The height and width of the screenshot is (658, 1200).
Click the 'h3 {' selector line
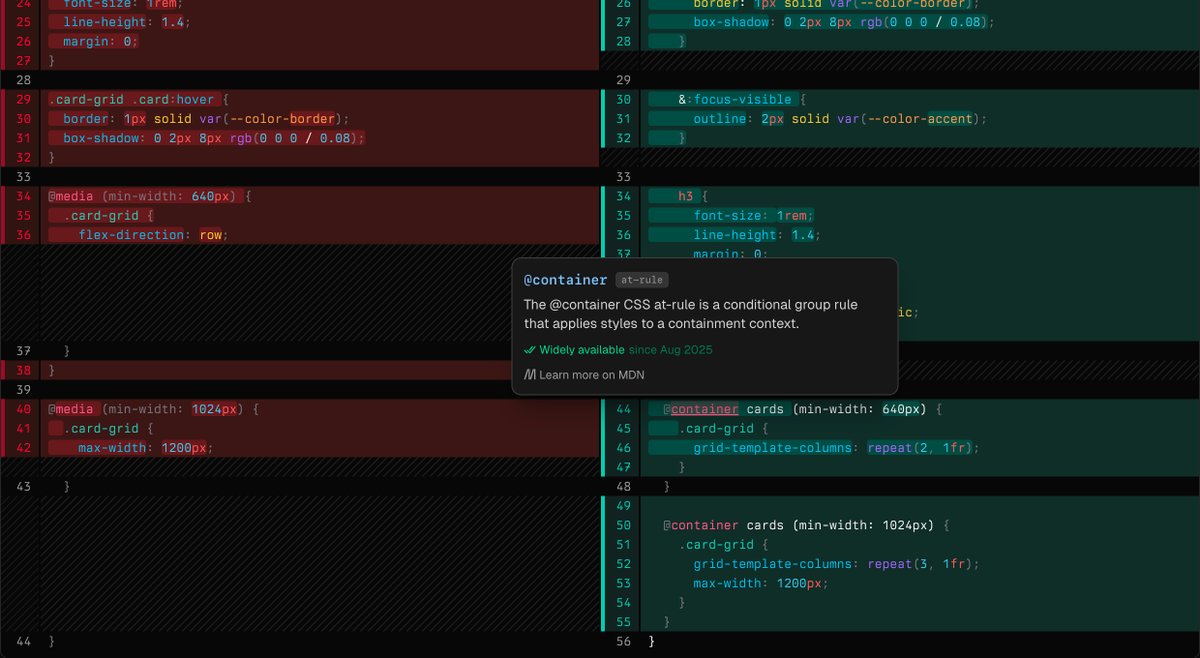point(693,196)
